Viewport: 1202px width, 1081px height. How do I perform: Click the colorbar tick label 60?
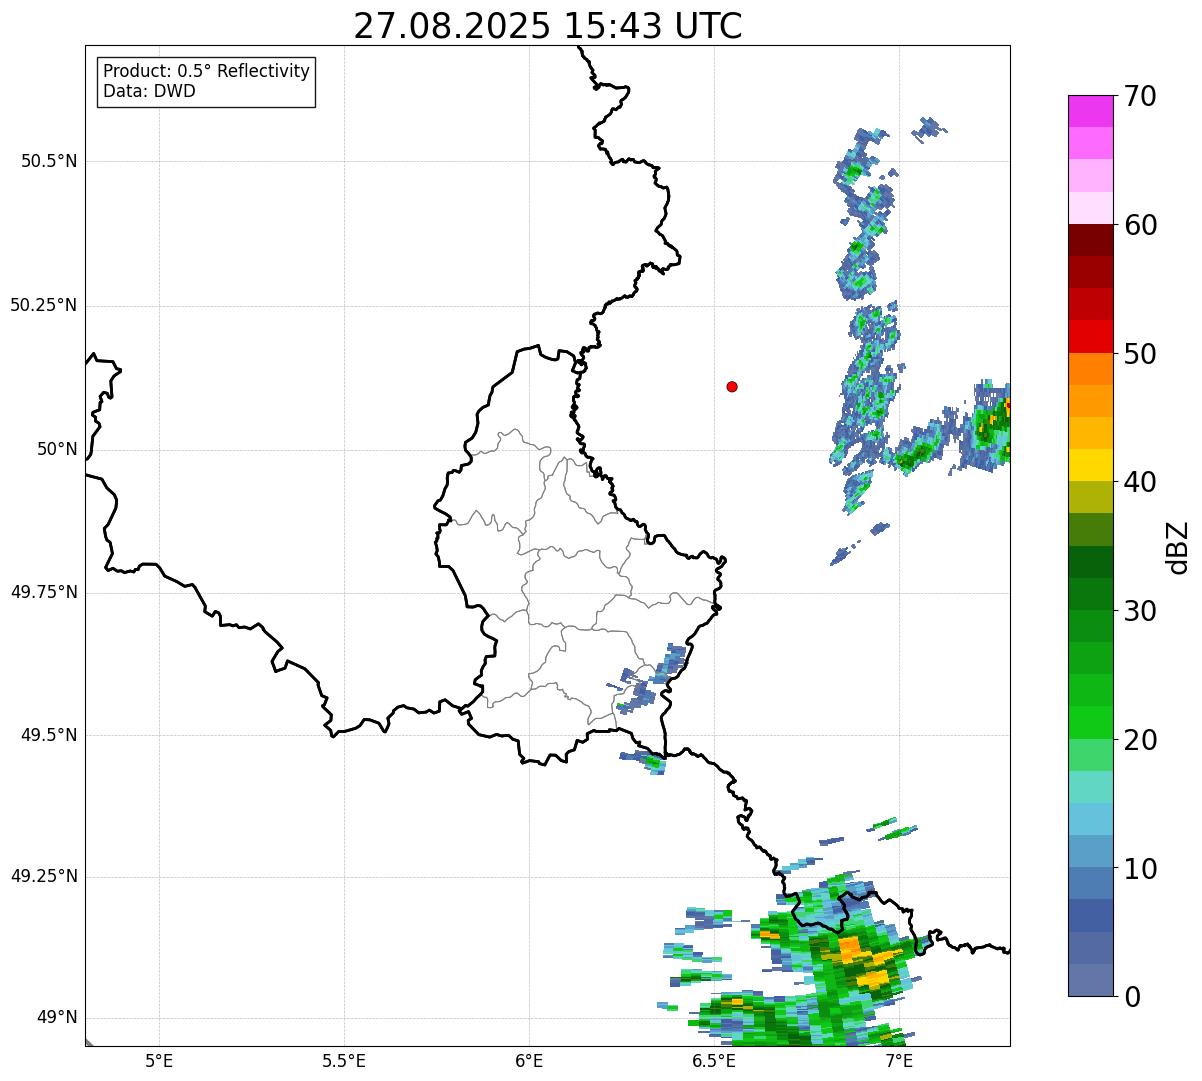tap(1140, 225)
